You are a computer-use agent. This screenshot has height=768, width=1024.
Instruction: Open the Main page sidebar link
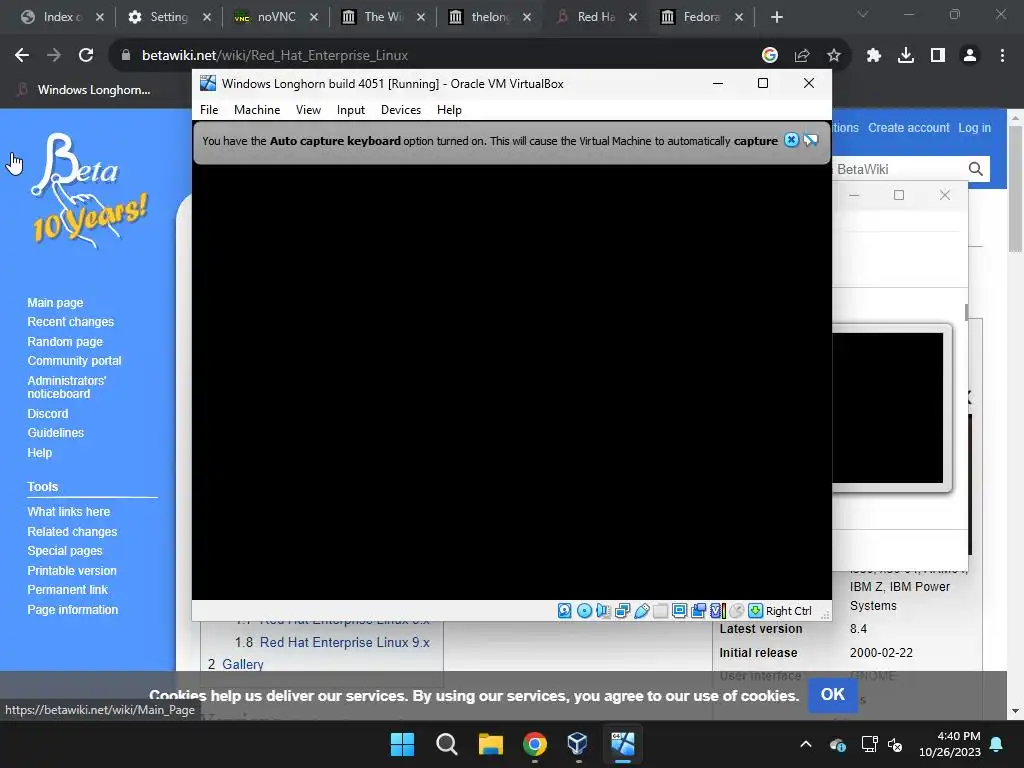coord(56,302)
